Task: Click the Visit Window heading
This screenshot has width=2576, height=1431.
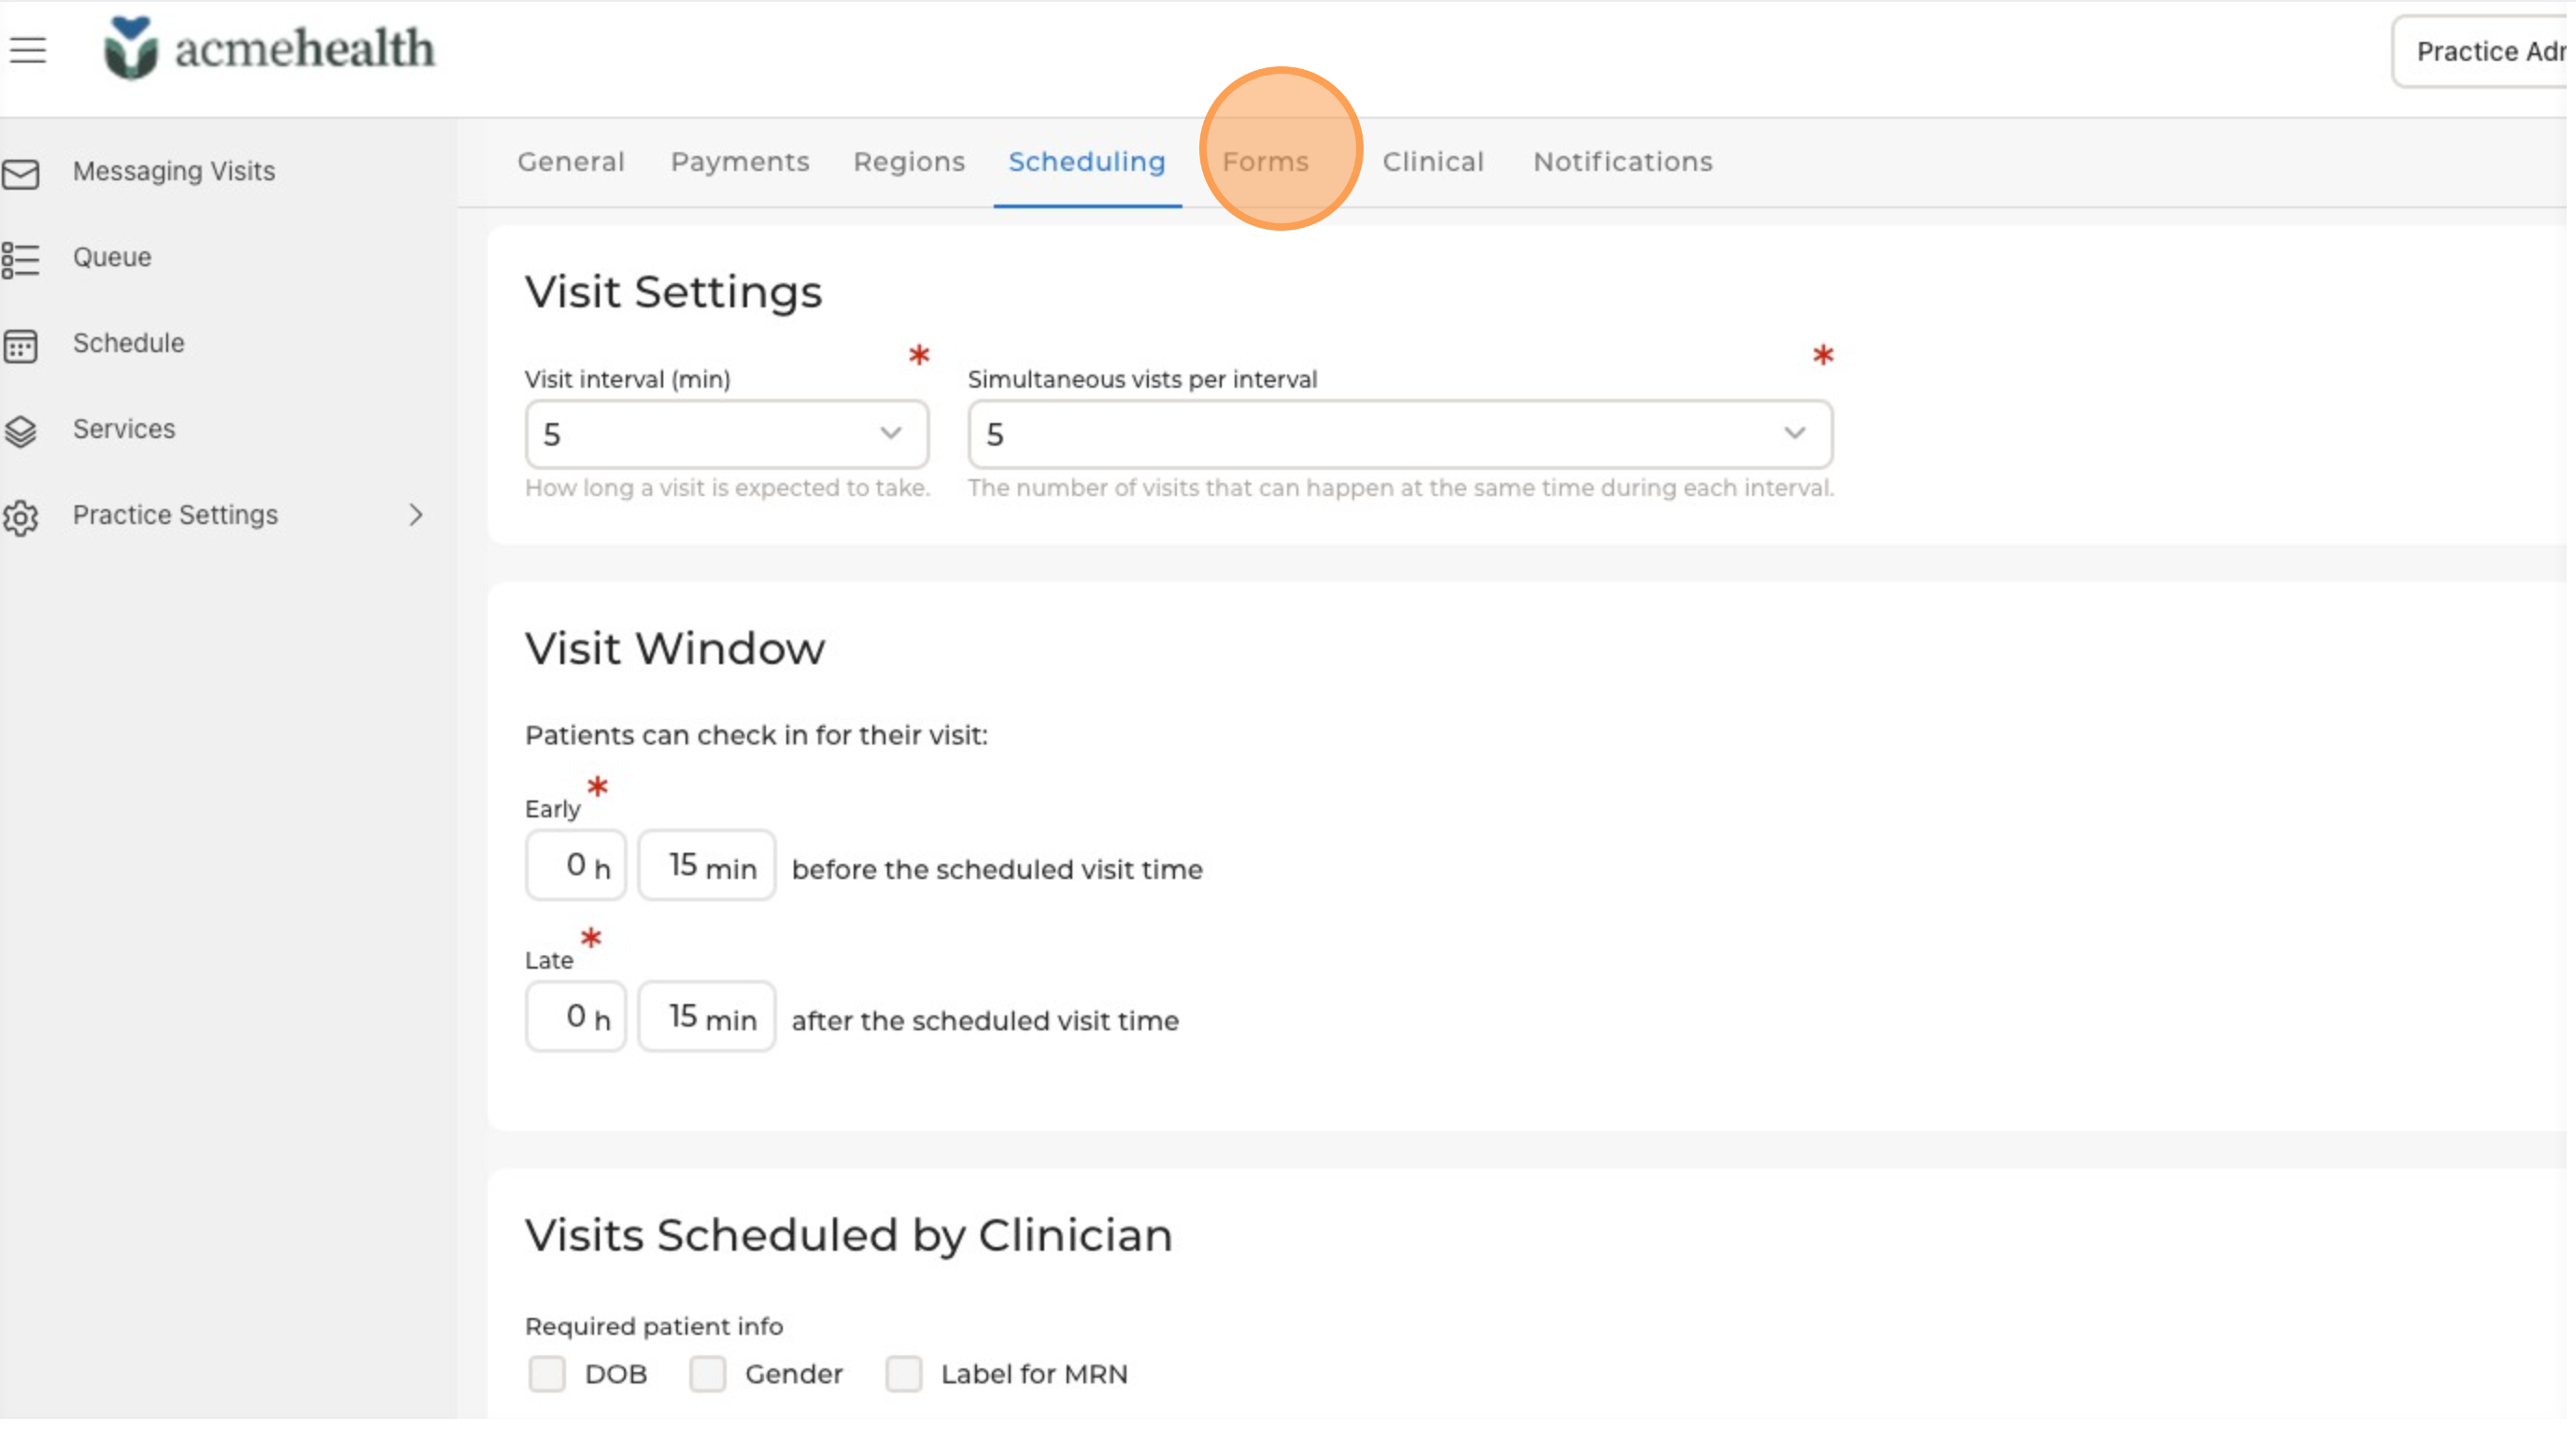Action: (677, 650)
